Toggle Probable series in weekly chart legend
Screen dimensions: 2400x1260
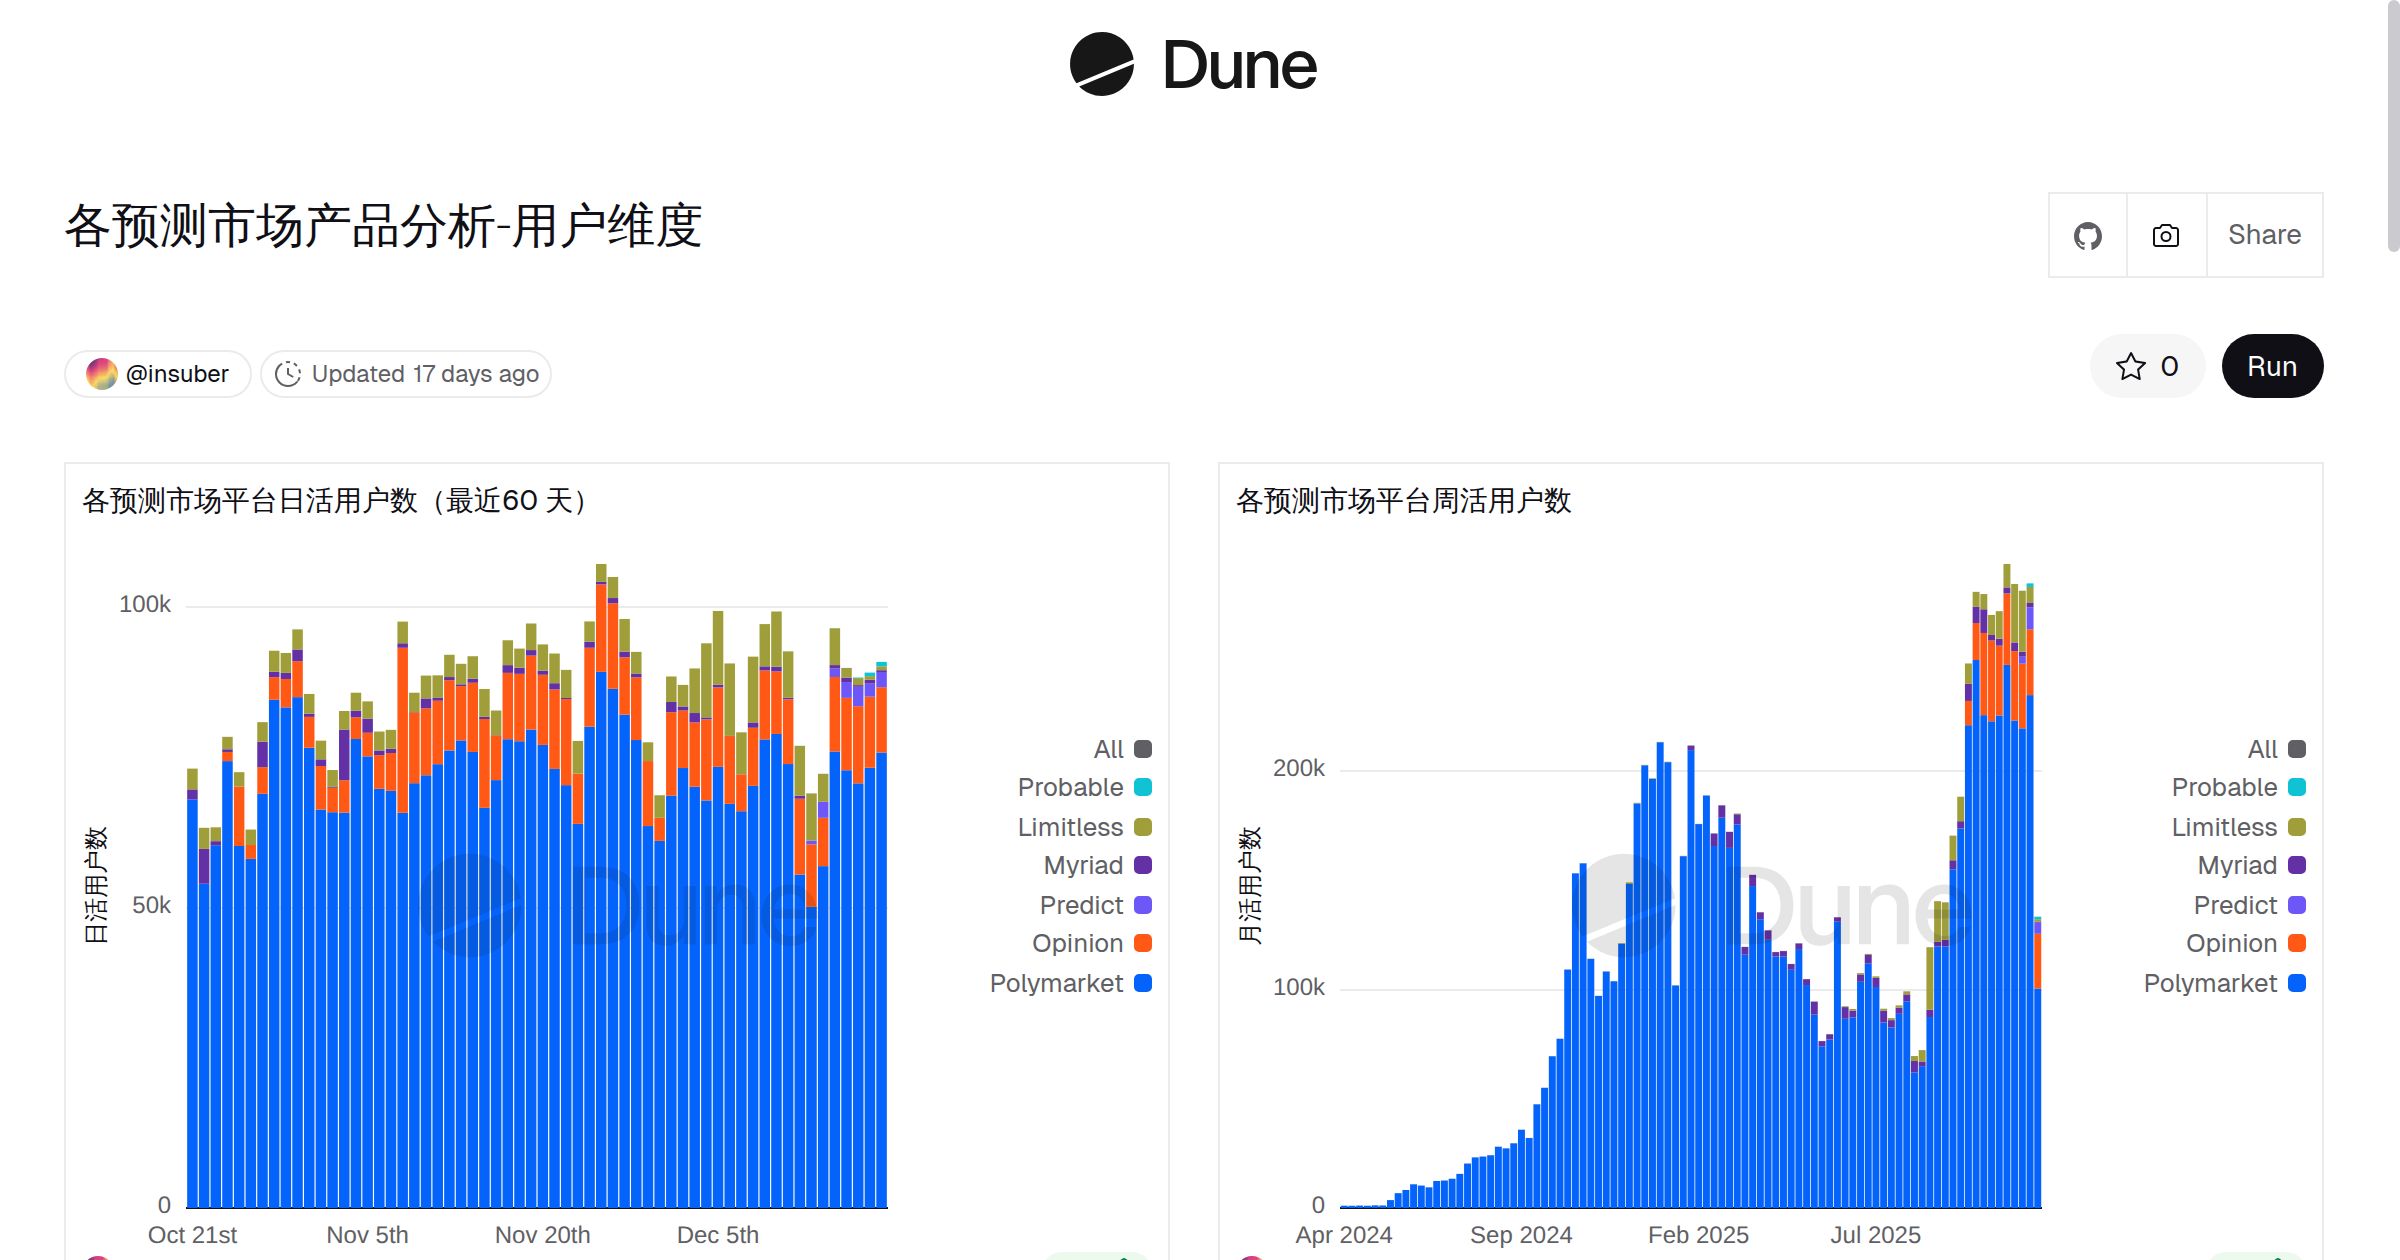point(2296,787)
